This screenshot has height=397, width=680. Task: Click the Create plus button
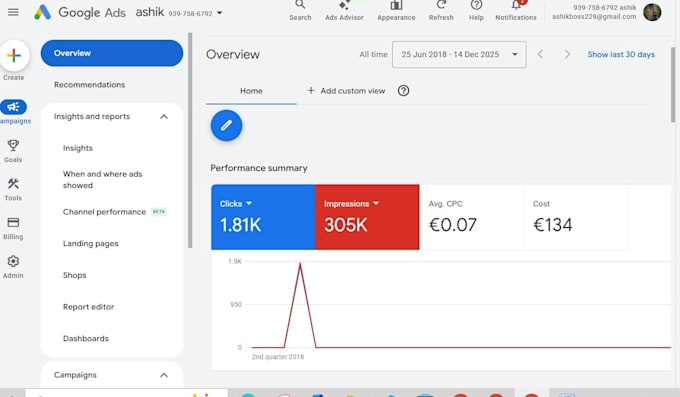(14, 56)
